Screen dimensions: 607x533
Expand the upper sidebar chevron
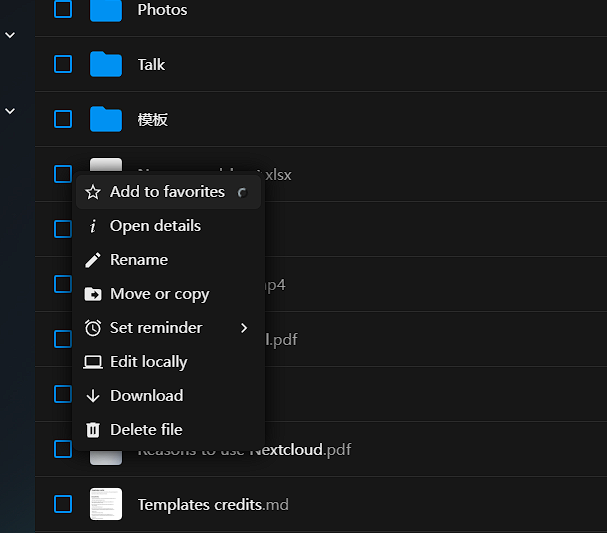[x=10, y=35]
